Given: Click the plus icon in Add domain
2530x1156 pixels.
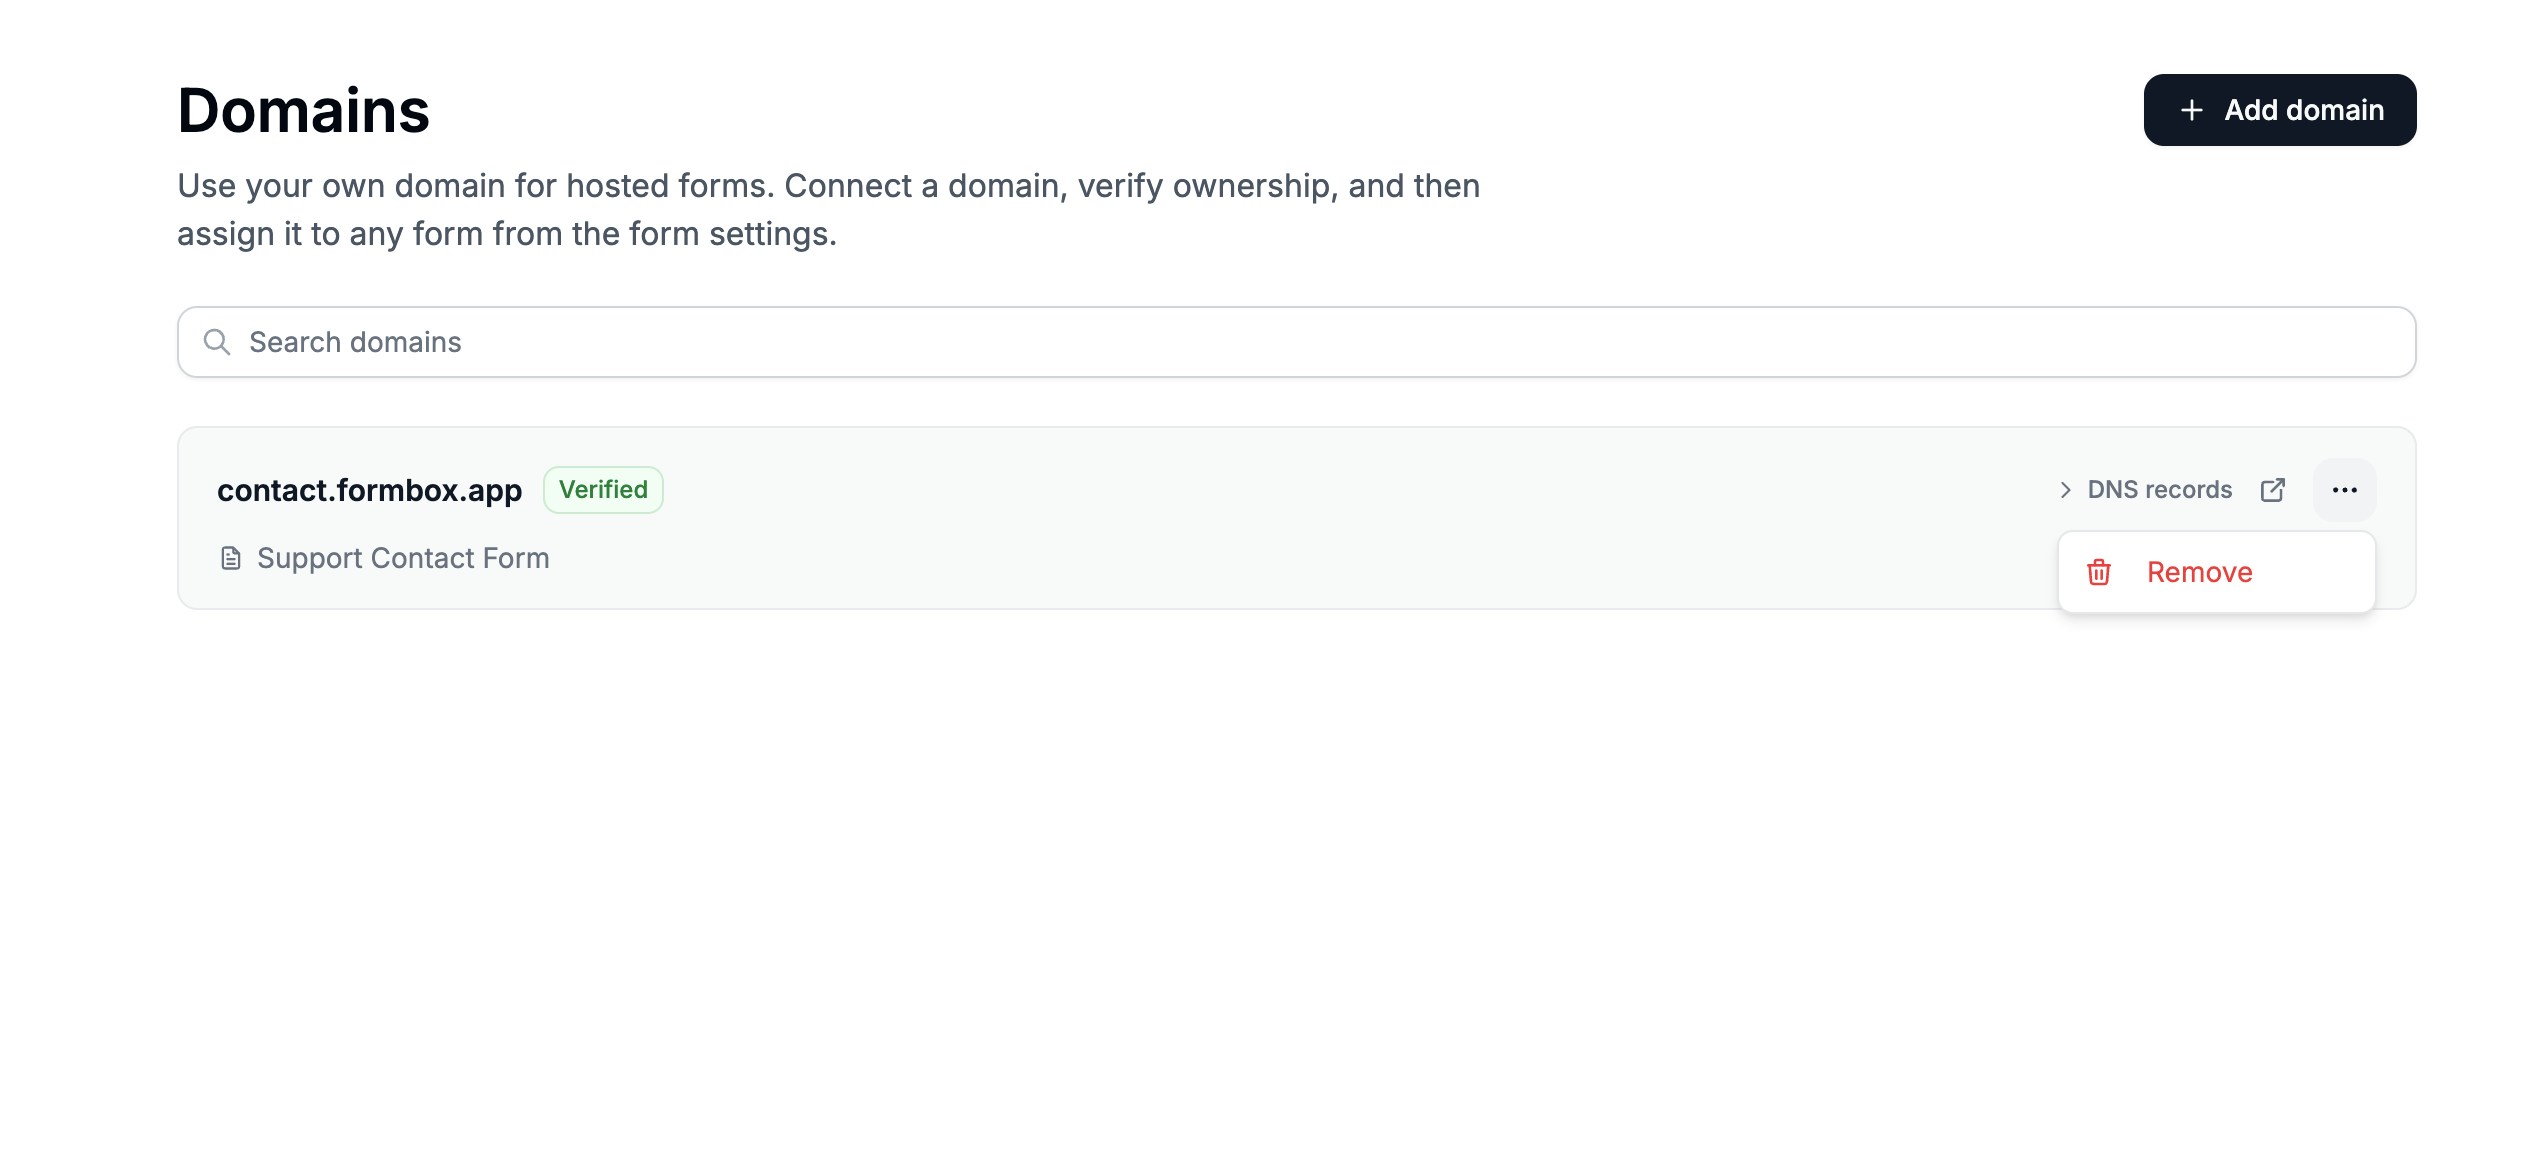Looking at the screenshot, I should (2191, 110).
